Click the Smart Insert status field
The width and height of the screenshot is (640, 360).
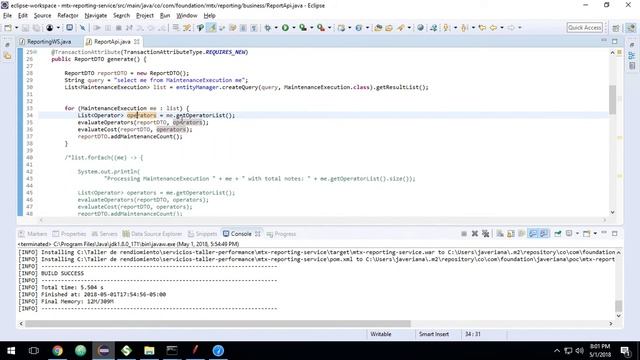point(433,334)
